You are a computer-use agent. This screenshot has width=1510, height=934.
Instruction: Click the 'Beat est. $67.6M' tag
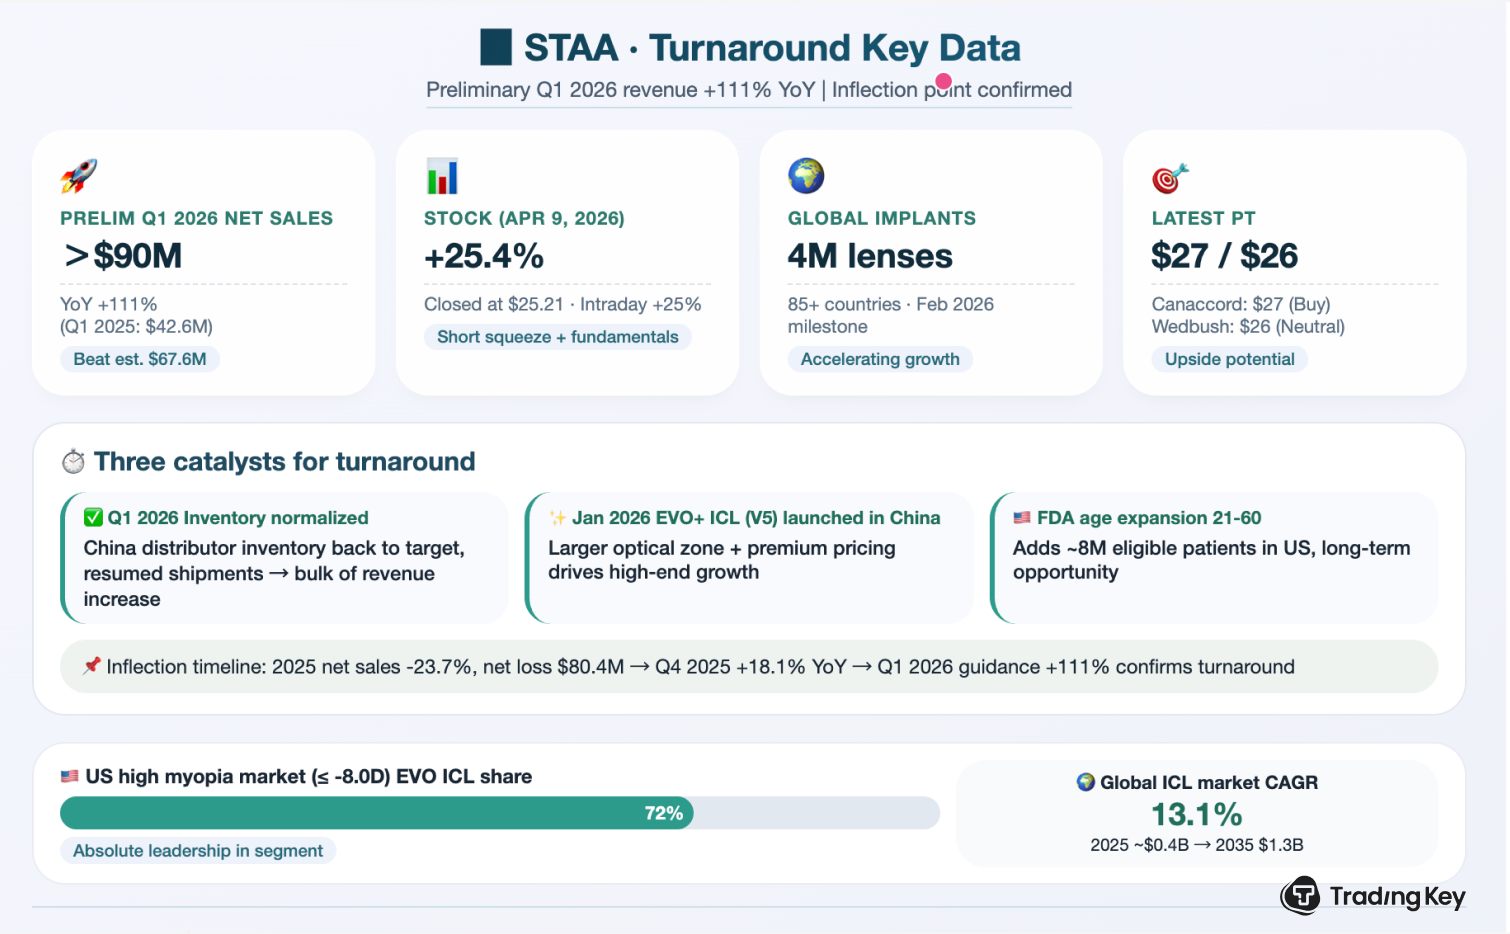[x=140, y=359]
